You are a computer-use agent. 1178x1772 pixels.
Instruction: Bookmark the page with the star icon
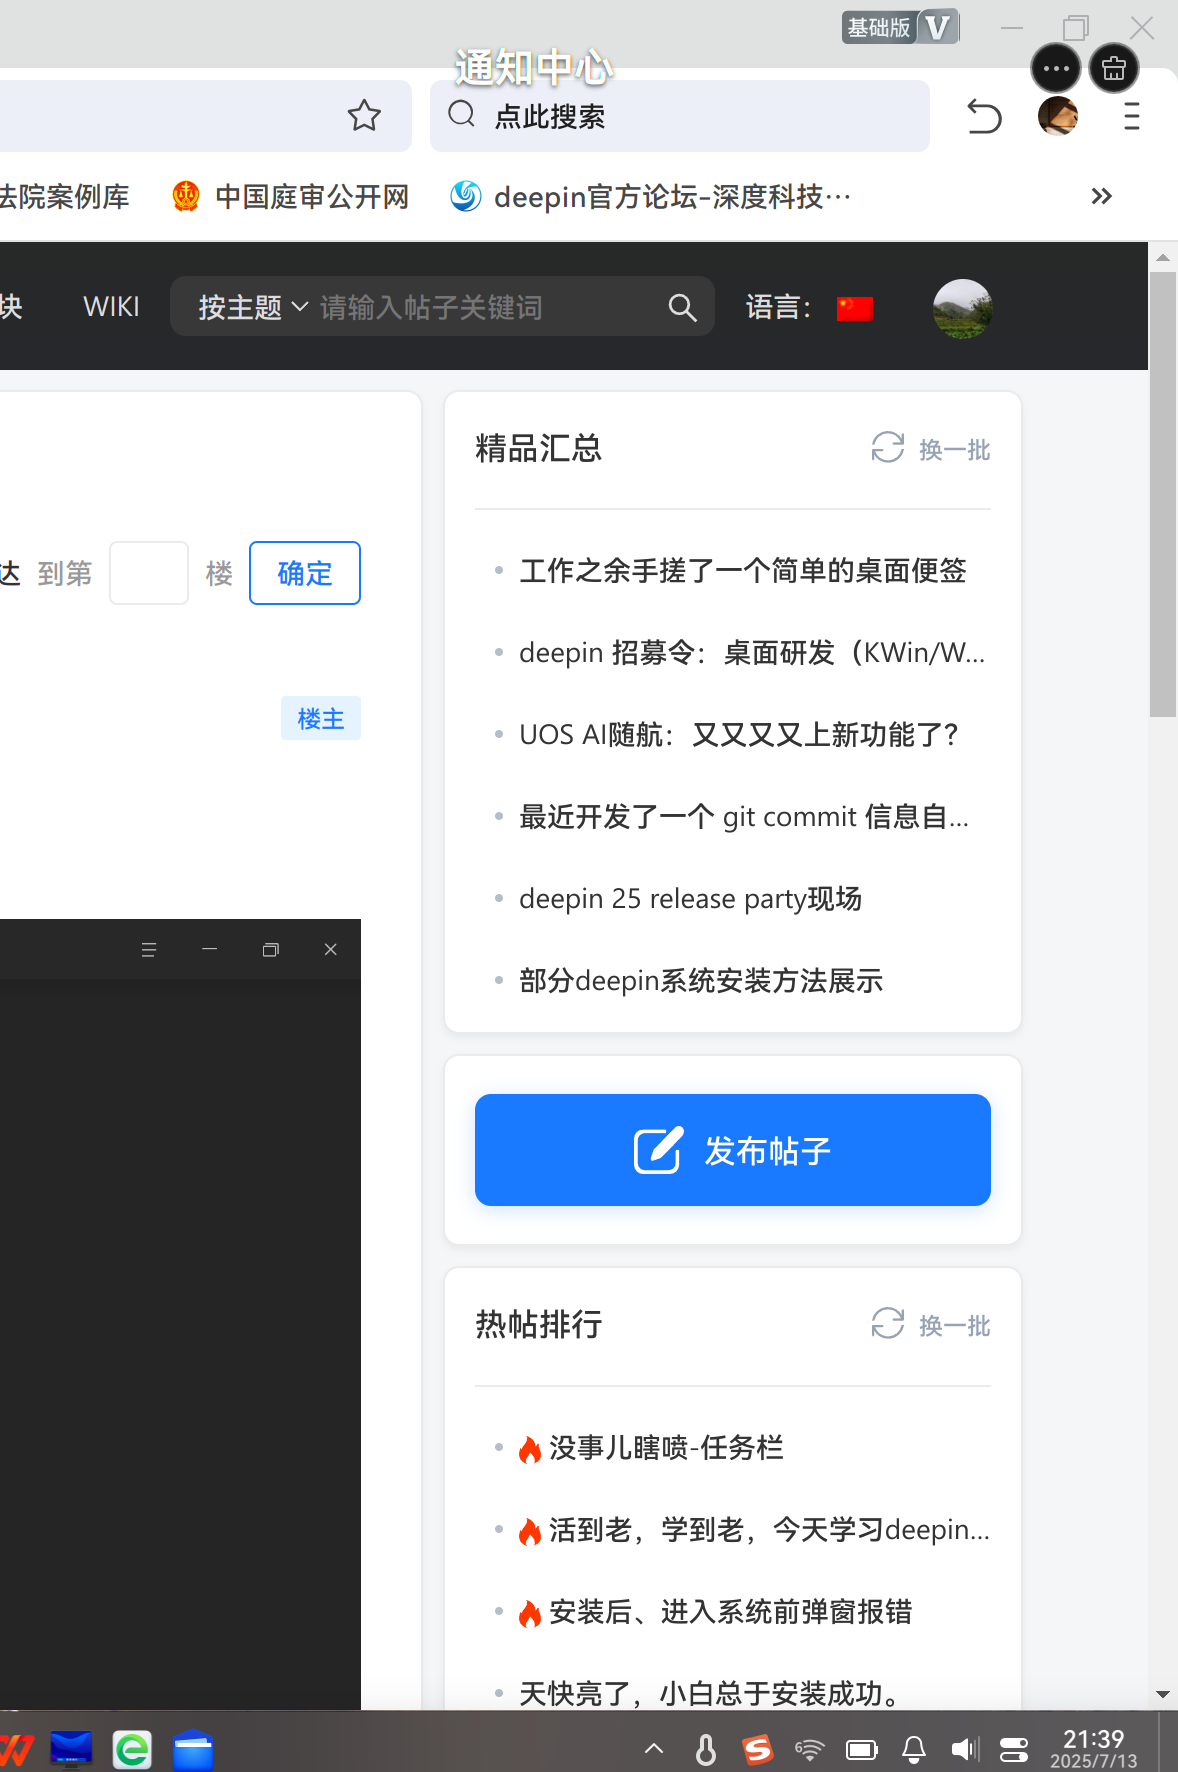pos(364,116)
